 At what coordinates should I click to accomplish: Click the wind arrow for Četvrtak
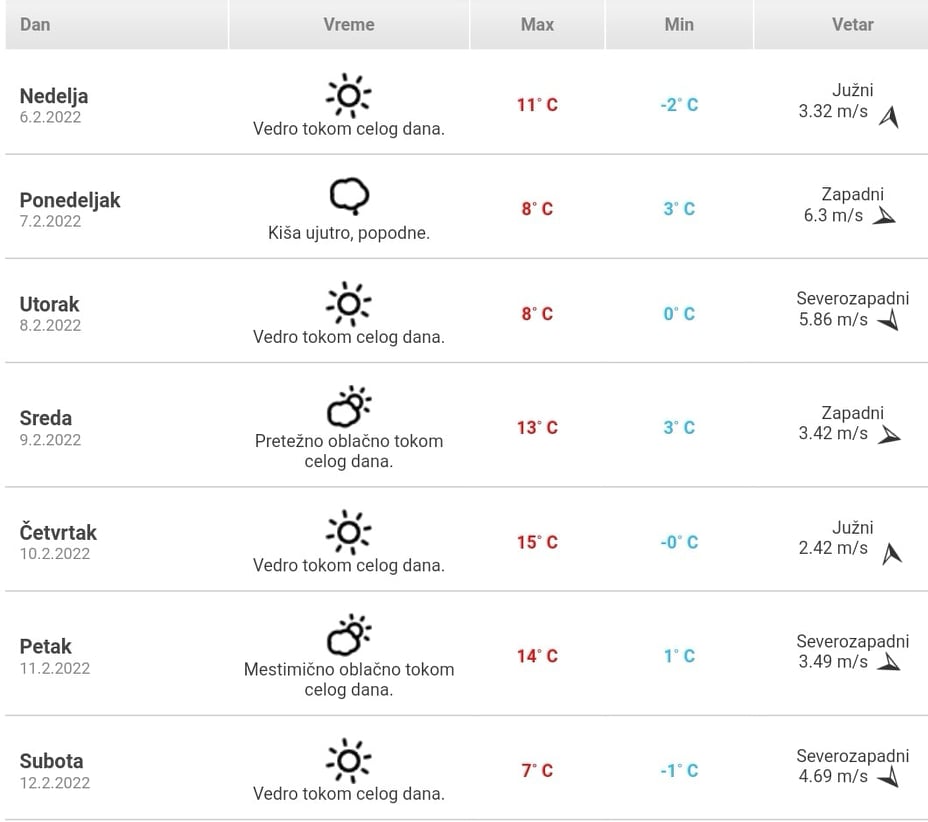click(891, 553)
